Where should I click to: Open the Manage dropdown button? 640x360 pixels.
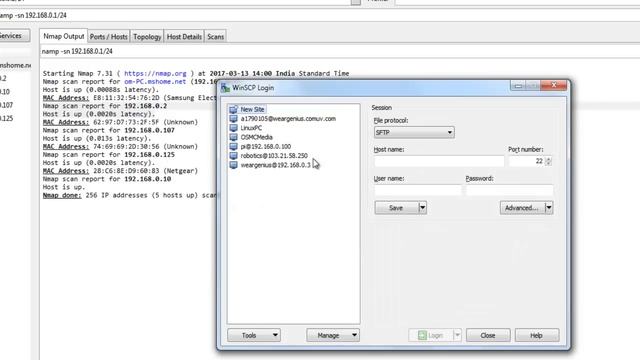tap(333, 335)
